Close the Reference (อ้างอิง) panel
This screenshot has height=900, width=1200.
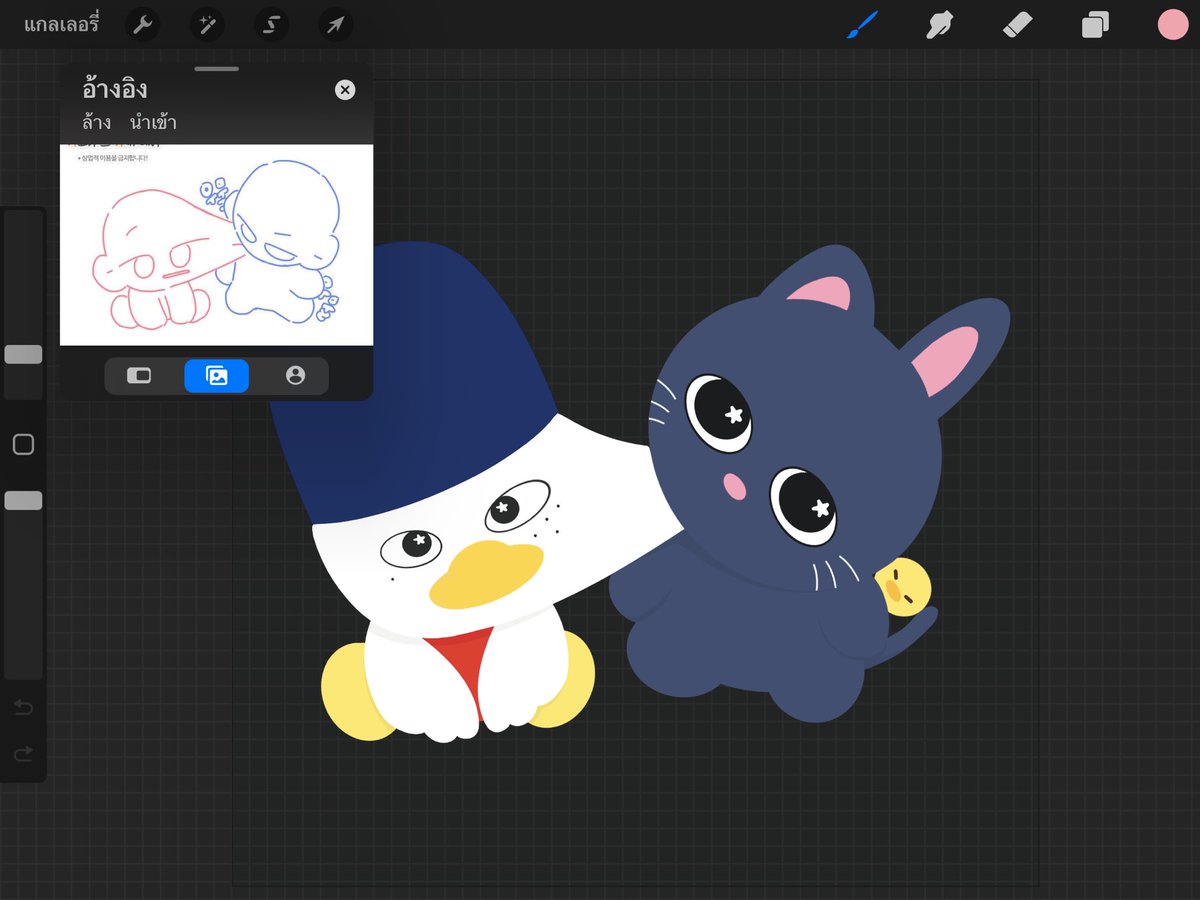tap(345, 90)
